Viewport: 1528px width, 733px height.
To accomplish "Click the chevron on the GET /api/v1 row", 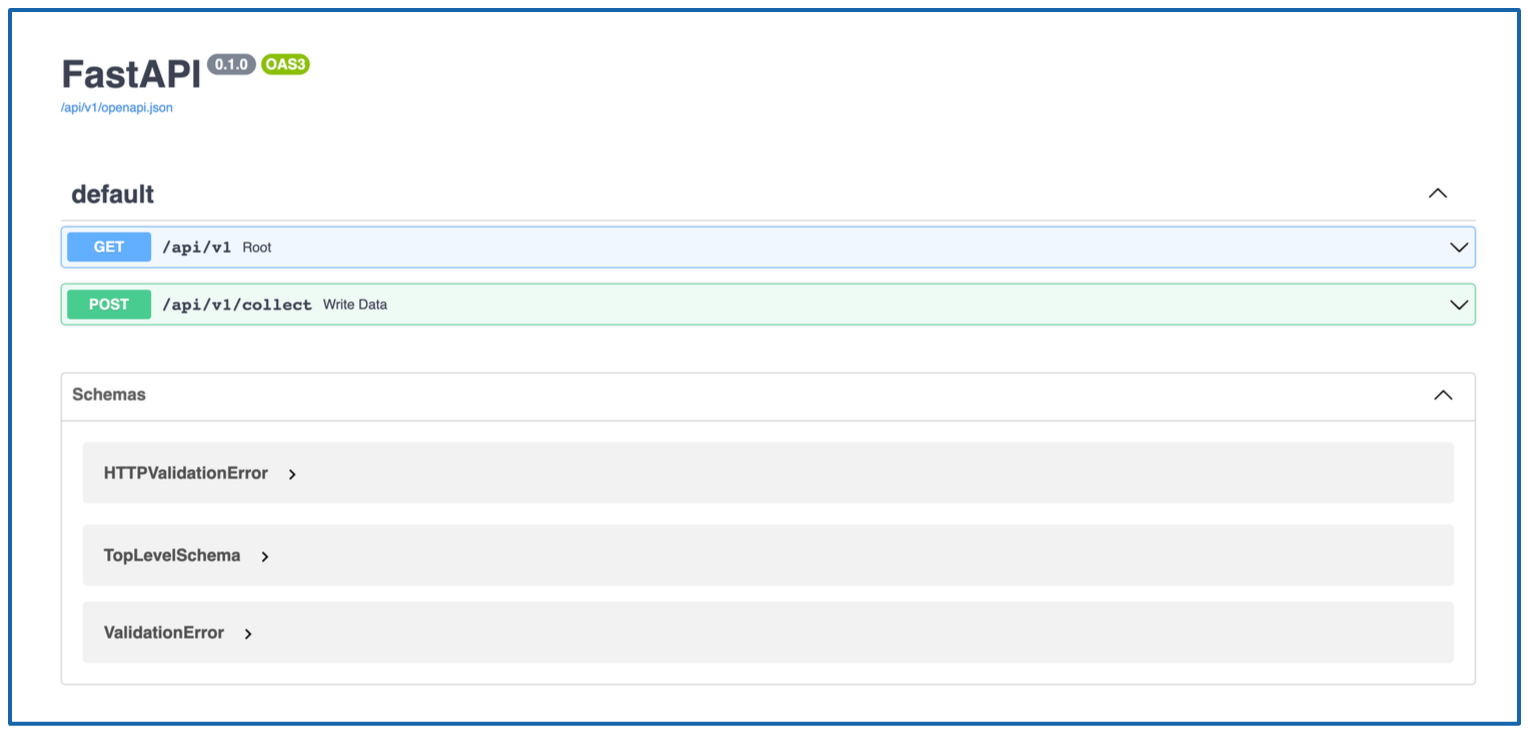I will pos(1459,247).
